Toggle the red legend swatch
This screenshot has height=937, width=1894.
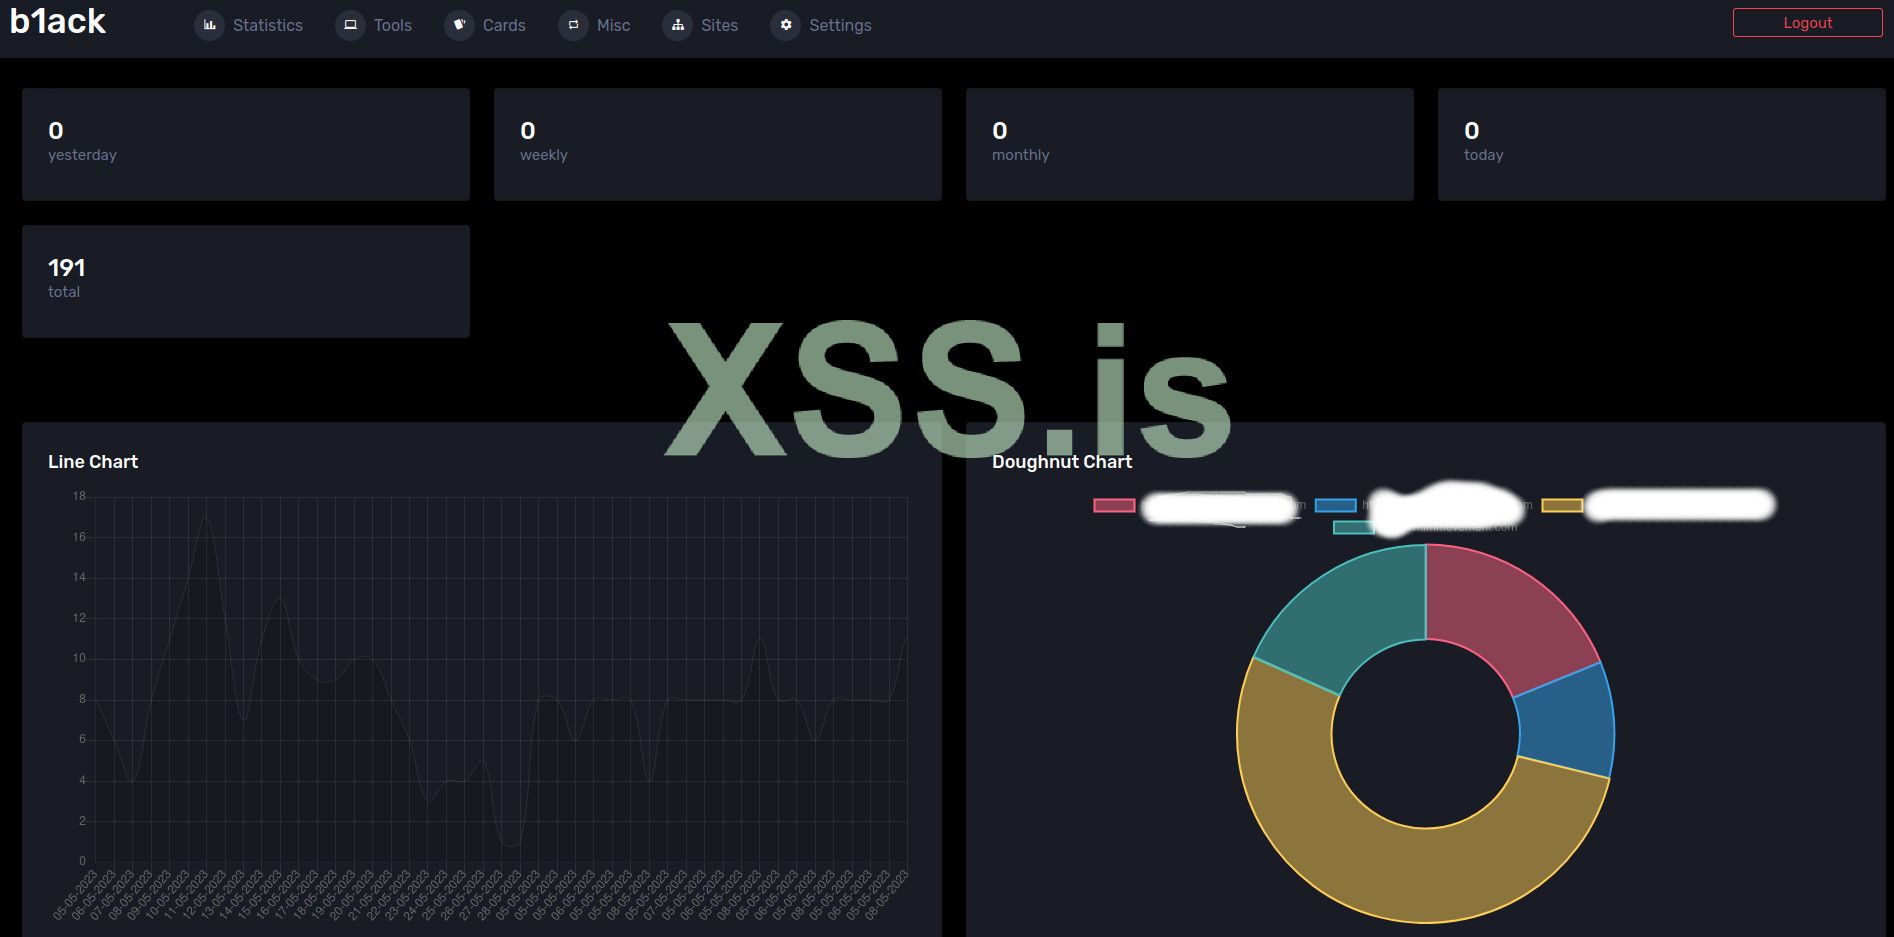(1114, 505)
